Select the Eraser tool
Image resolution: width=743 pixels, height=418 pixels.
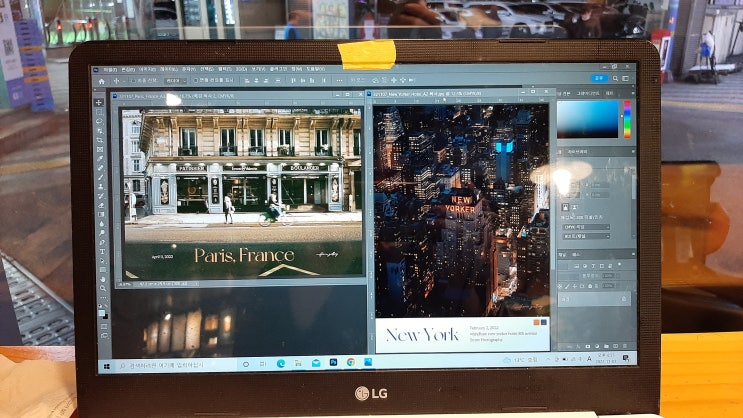click(101, 205)
